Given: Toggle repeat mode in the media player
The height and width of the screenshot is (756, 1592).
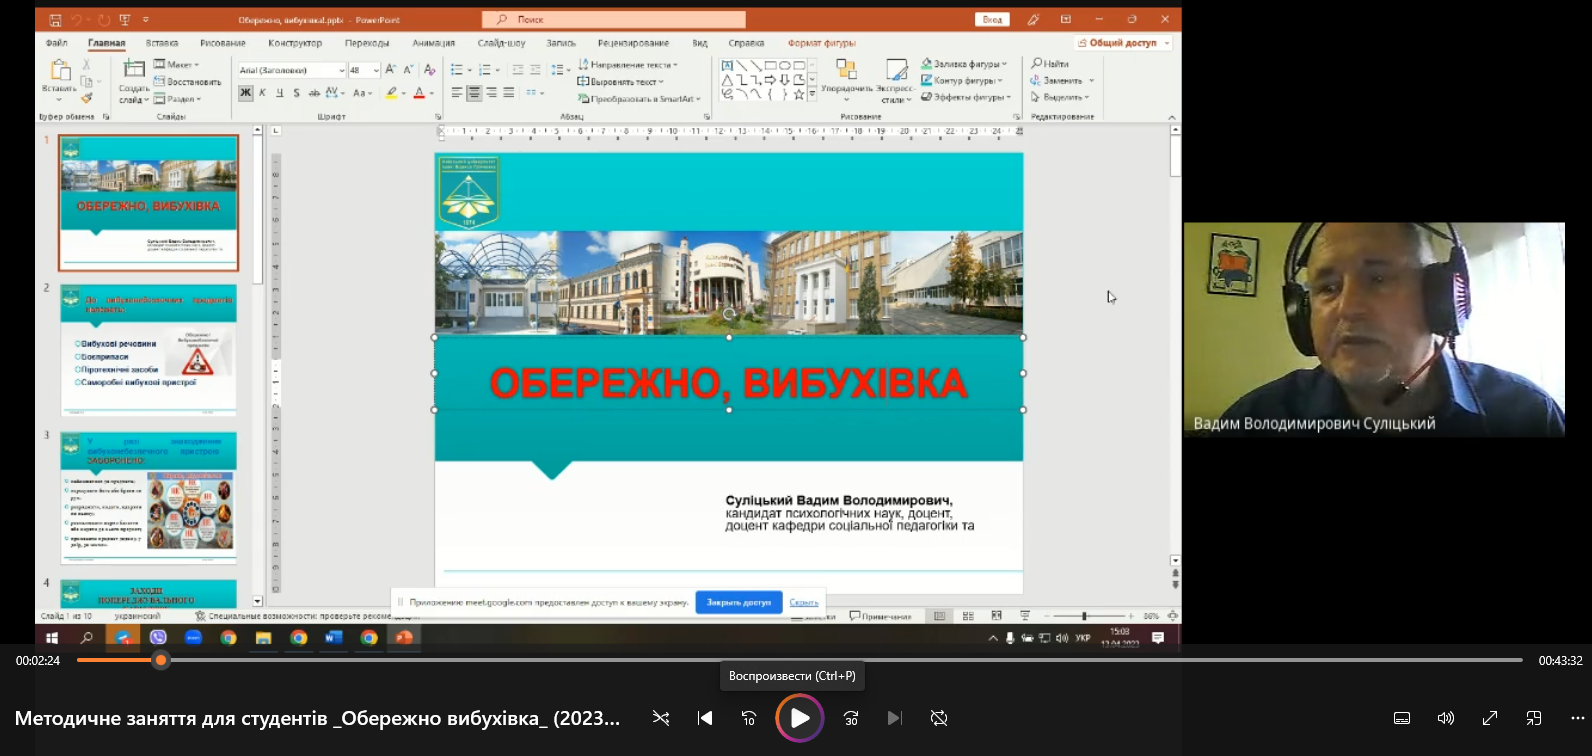Looking at the screenshot, I should [x=938, y=718].
